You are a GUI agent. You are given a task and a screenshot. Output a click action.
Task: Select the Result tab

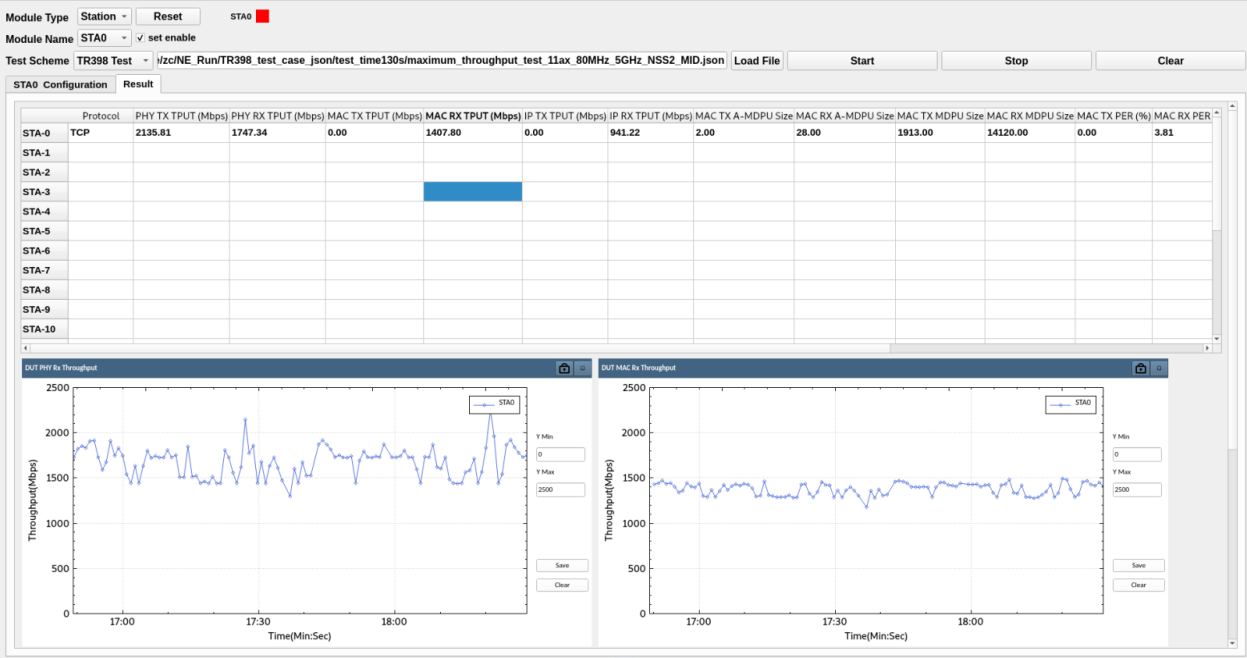pyautogui.click(x=138, y=84)
